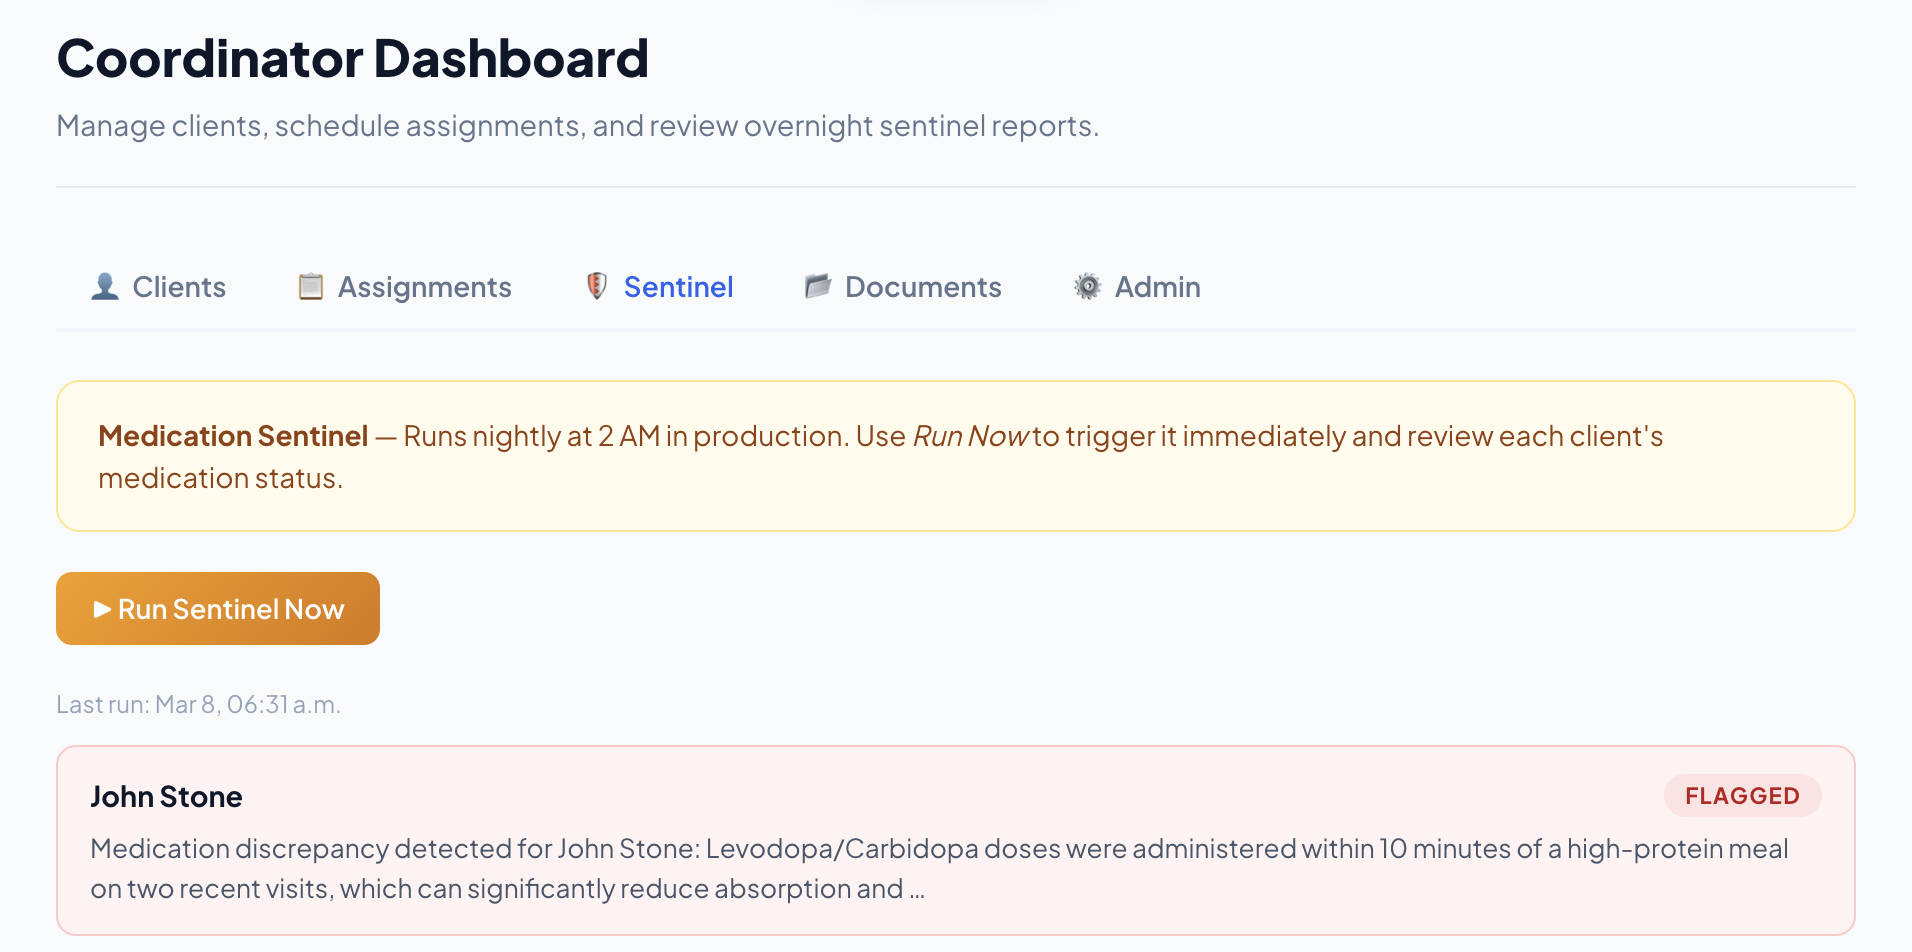This screenshot has height=952, width=1912.
Task: Open the John Stone report card
Action: [x=956, y=841]
